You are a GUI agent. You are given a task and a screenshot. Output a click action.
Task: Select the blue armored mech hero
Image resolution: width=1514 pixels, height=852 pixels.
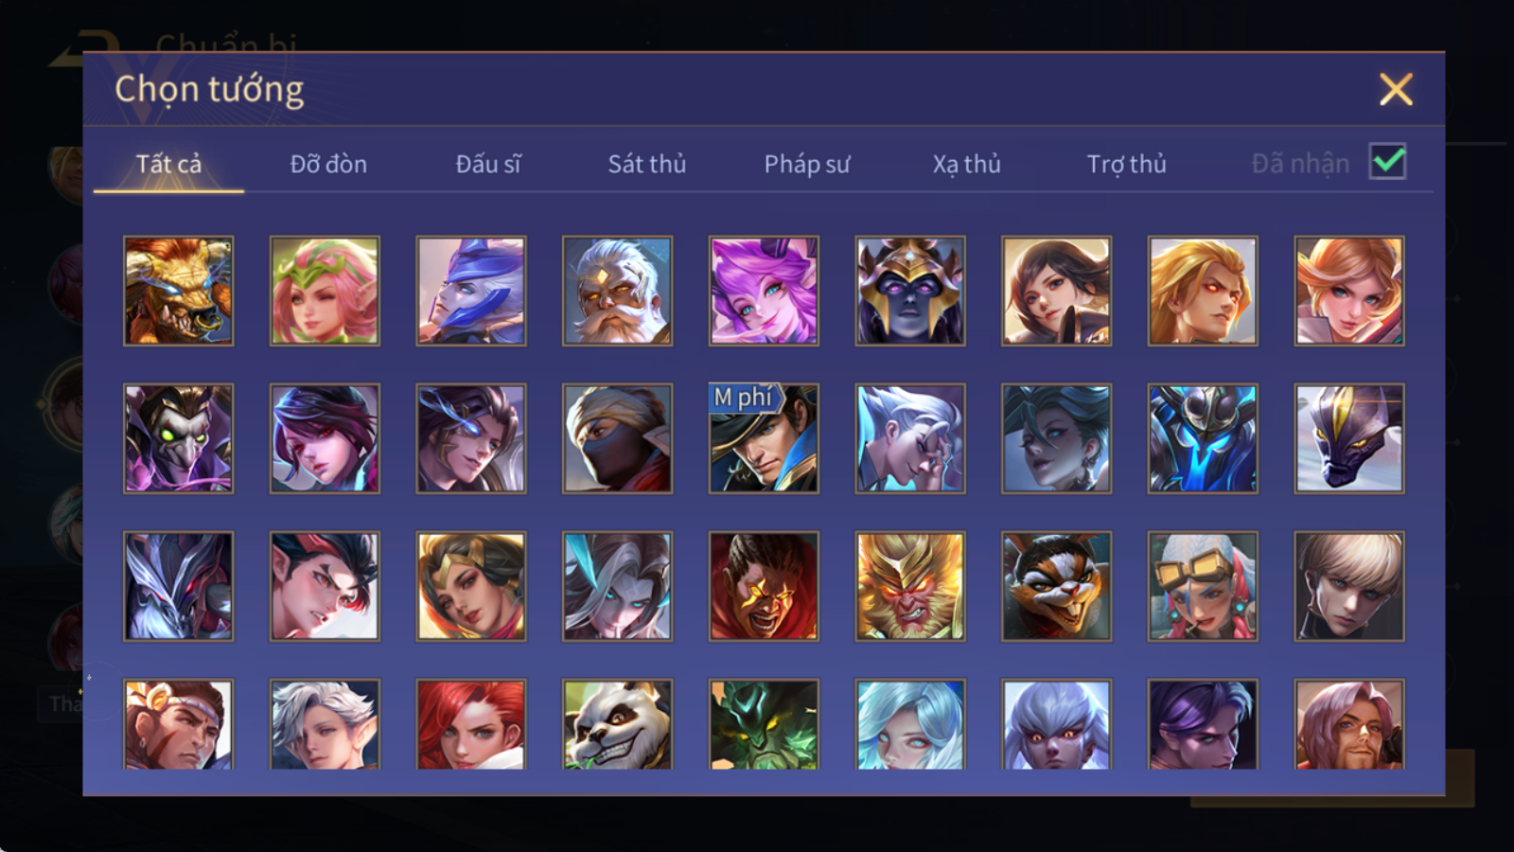(1203, 438)
